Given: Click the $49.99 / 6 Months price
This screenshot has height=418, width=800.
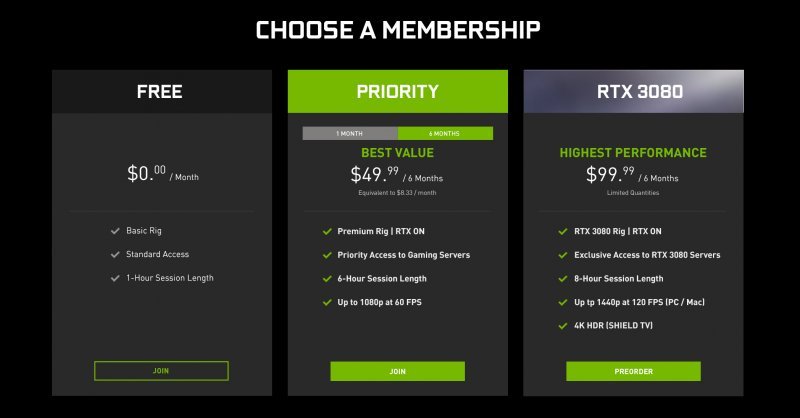Looking at the screenshot, I should (397, 177).
